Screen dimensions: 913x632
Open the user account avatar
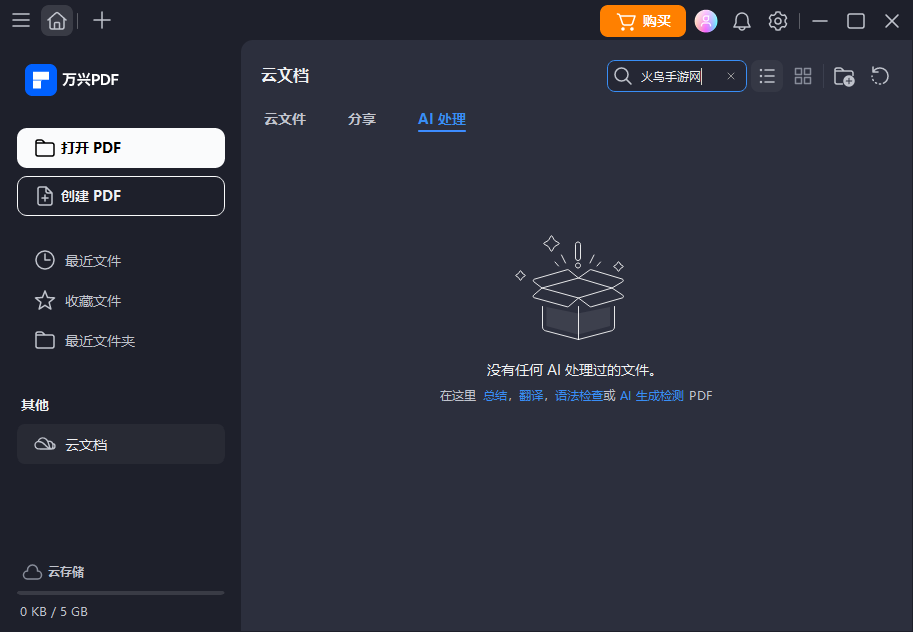click(x=706, y=21)
